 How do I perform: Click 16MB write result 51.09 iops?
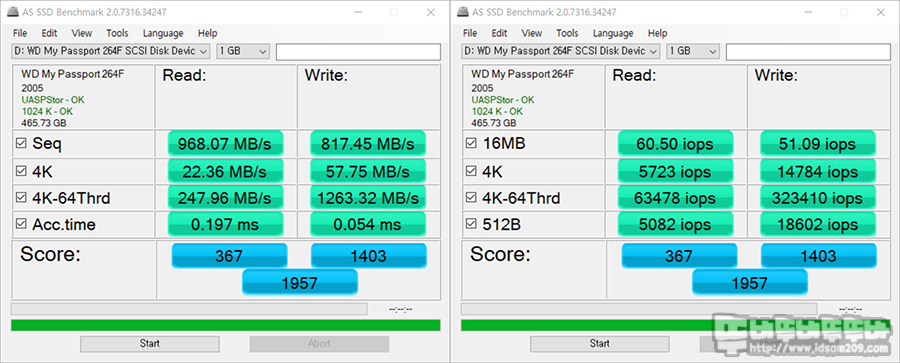818,144
